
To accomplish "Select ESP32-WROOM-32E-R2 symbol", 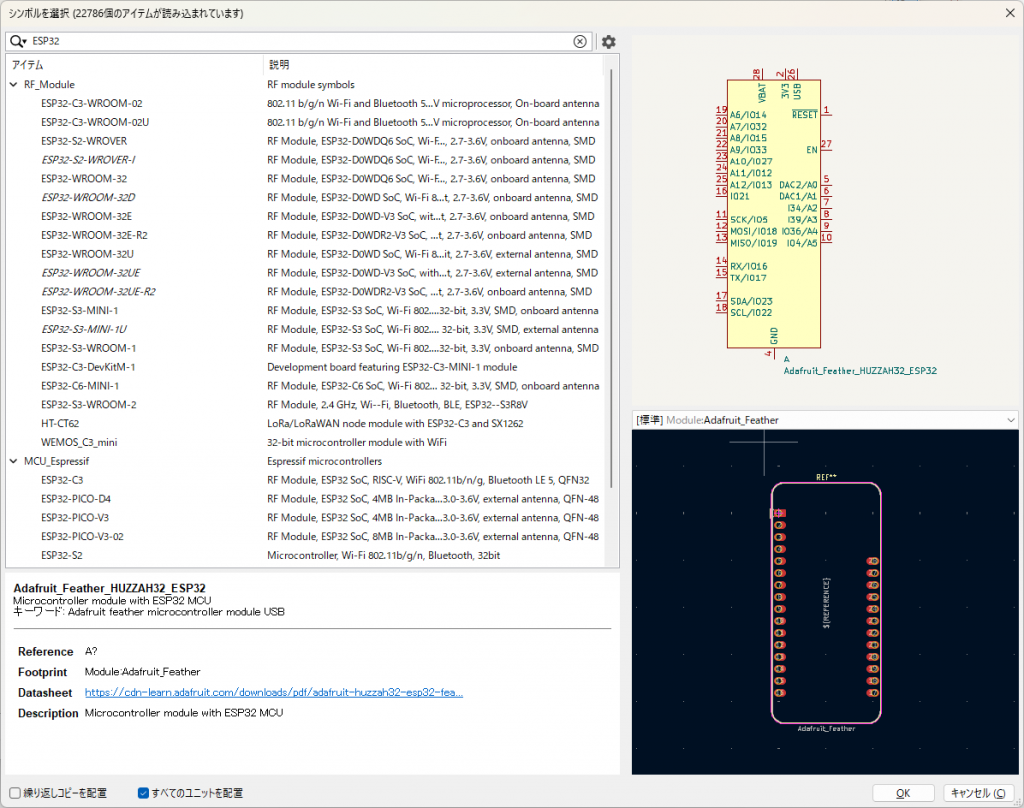I will (94, 235).
